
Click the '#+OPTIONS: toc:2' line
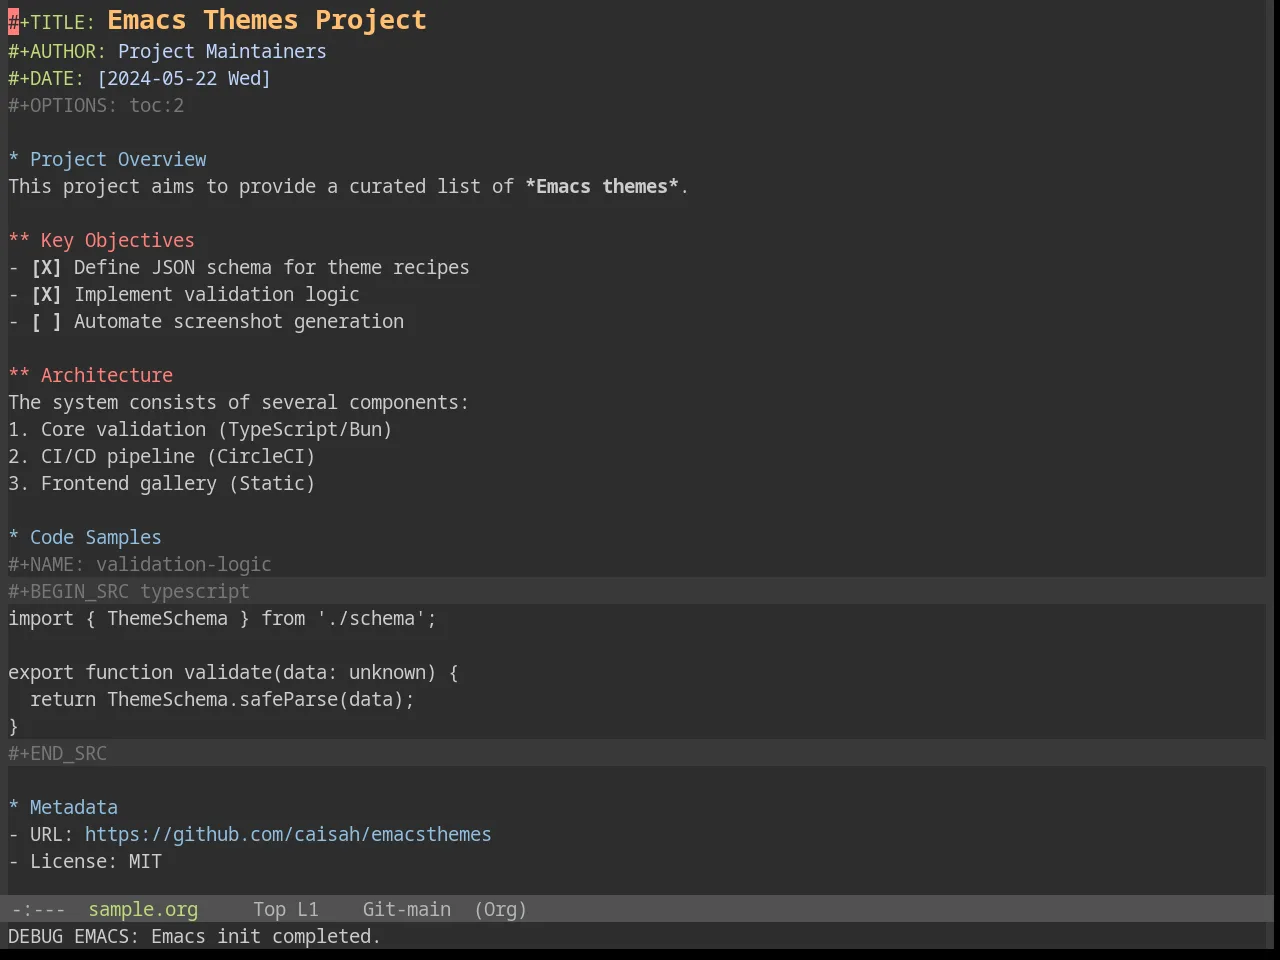tap(96, 105)
